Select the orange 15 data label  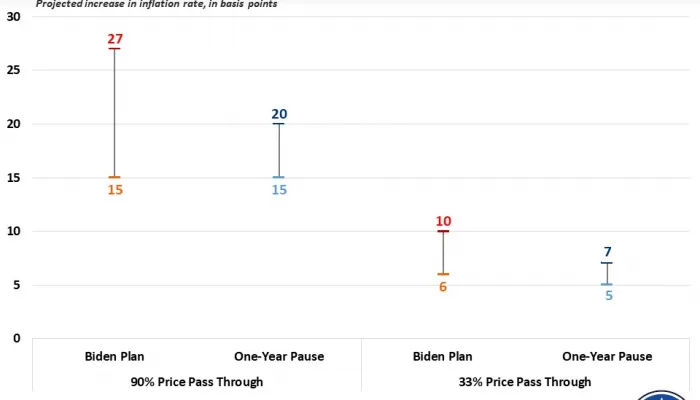tap(115, 189)
